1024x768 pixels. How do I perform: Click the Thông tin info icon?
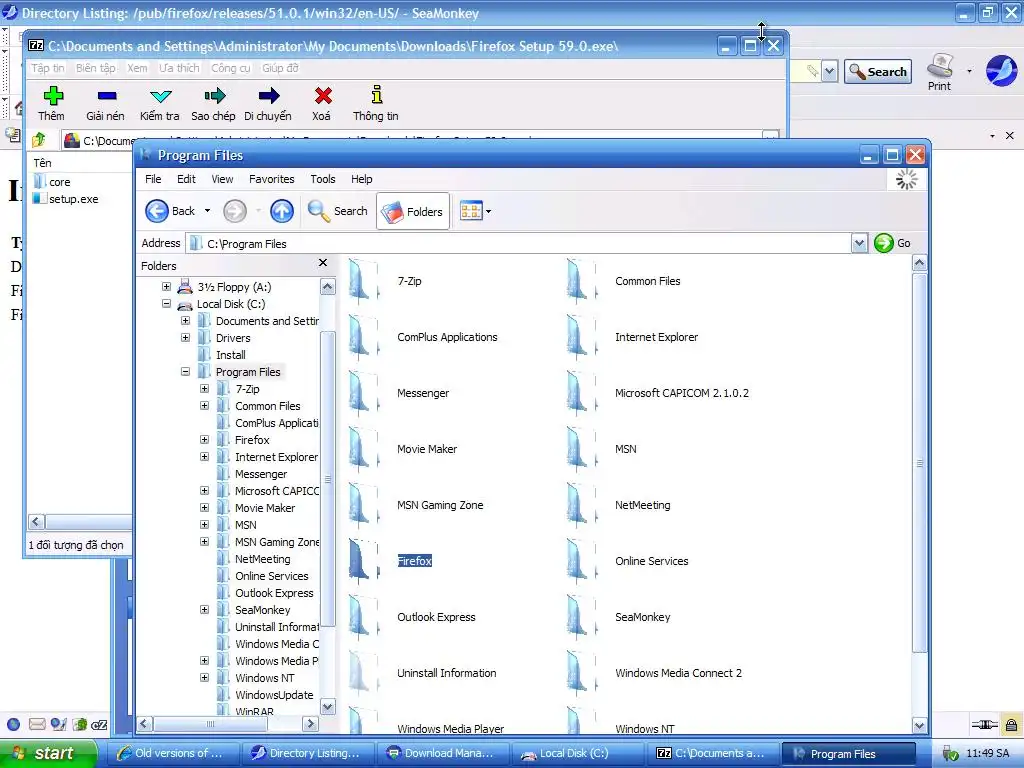point(376,95)
